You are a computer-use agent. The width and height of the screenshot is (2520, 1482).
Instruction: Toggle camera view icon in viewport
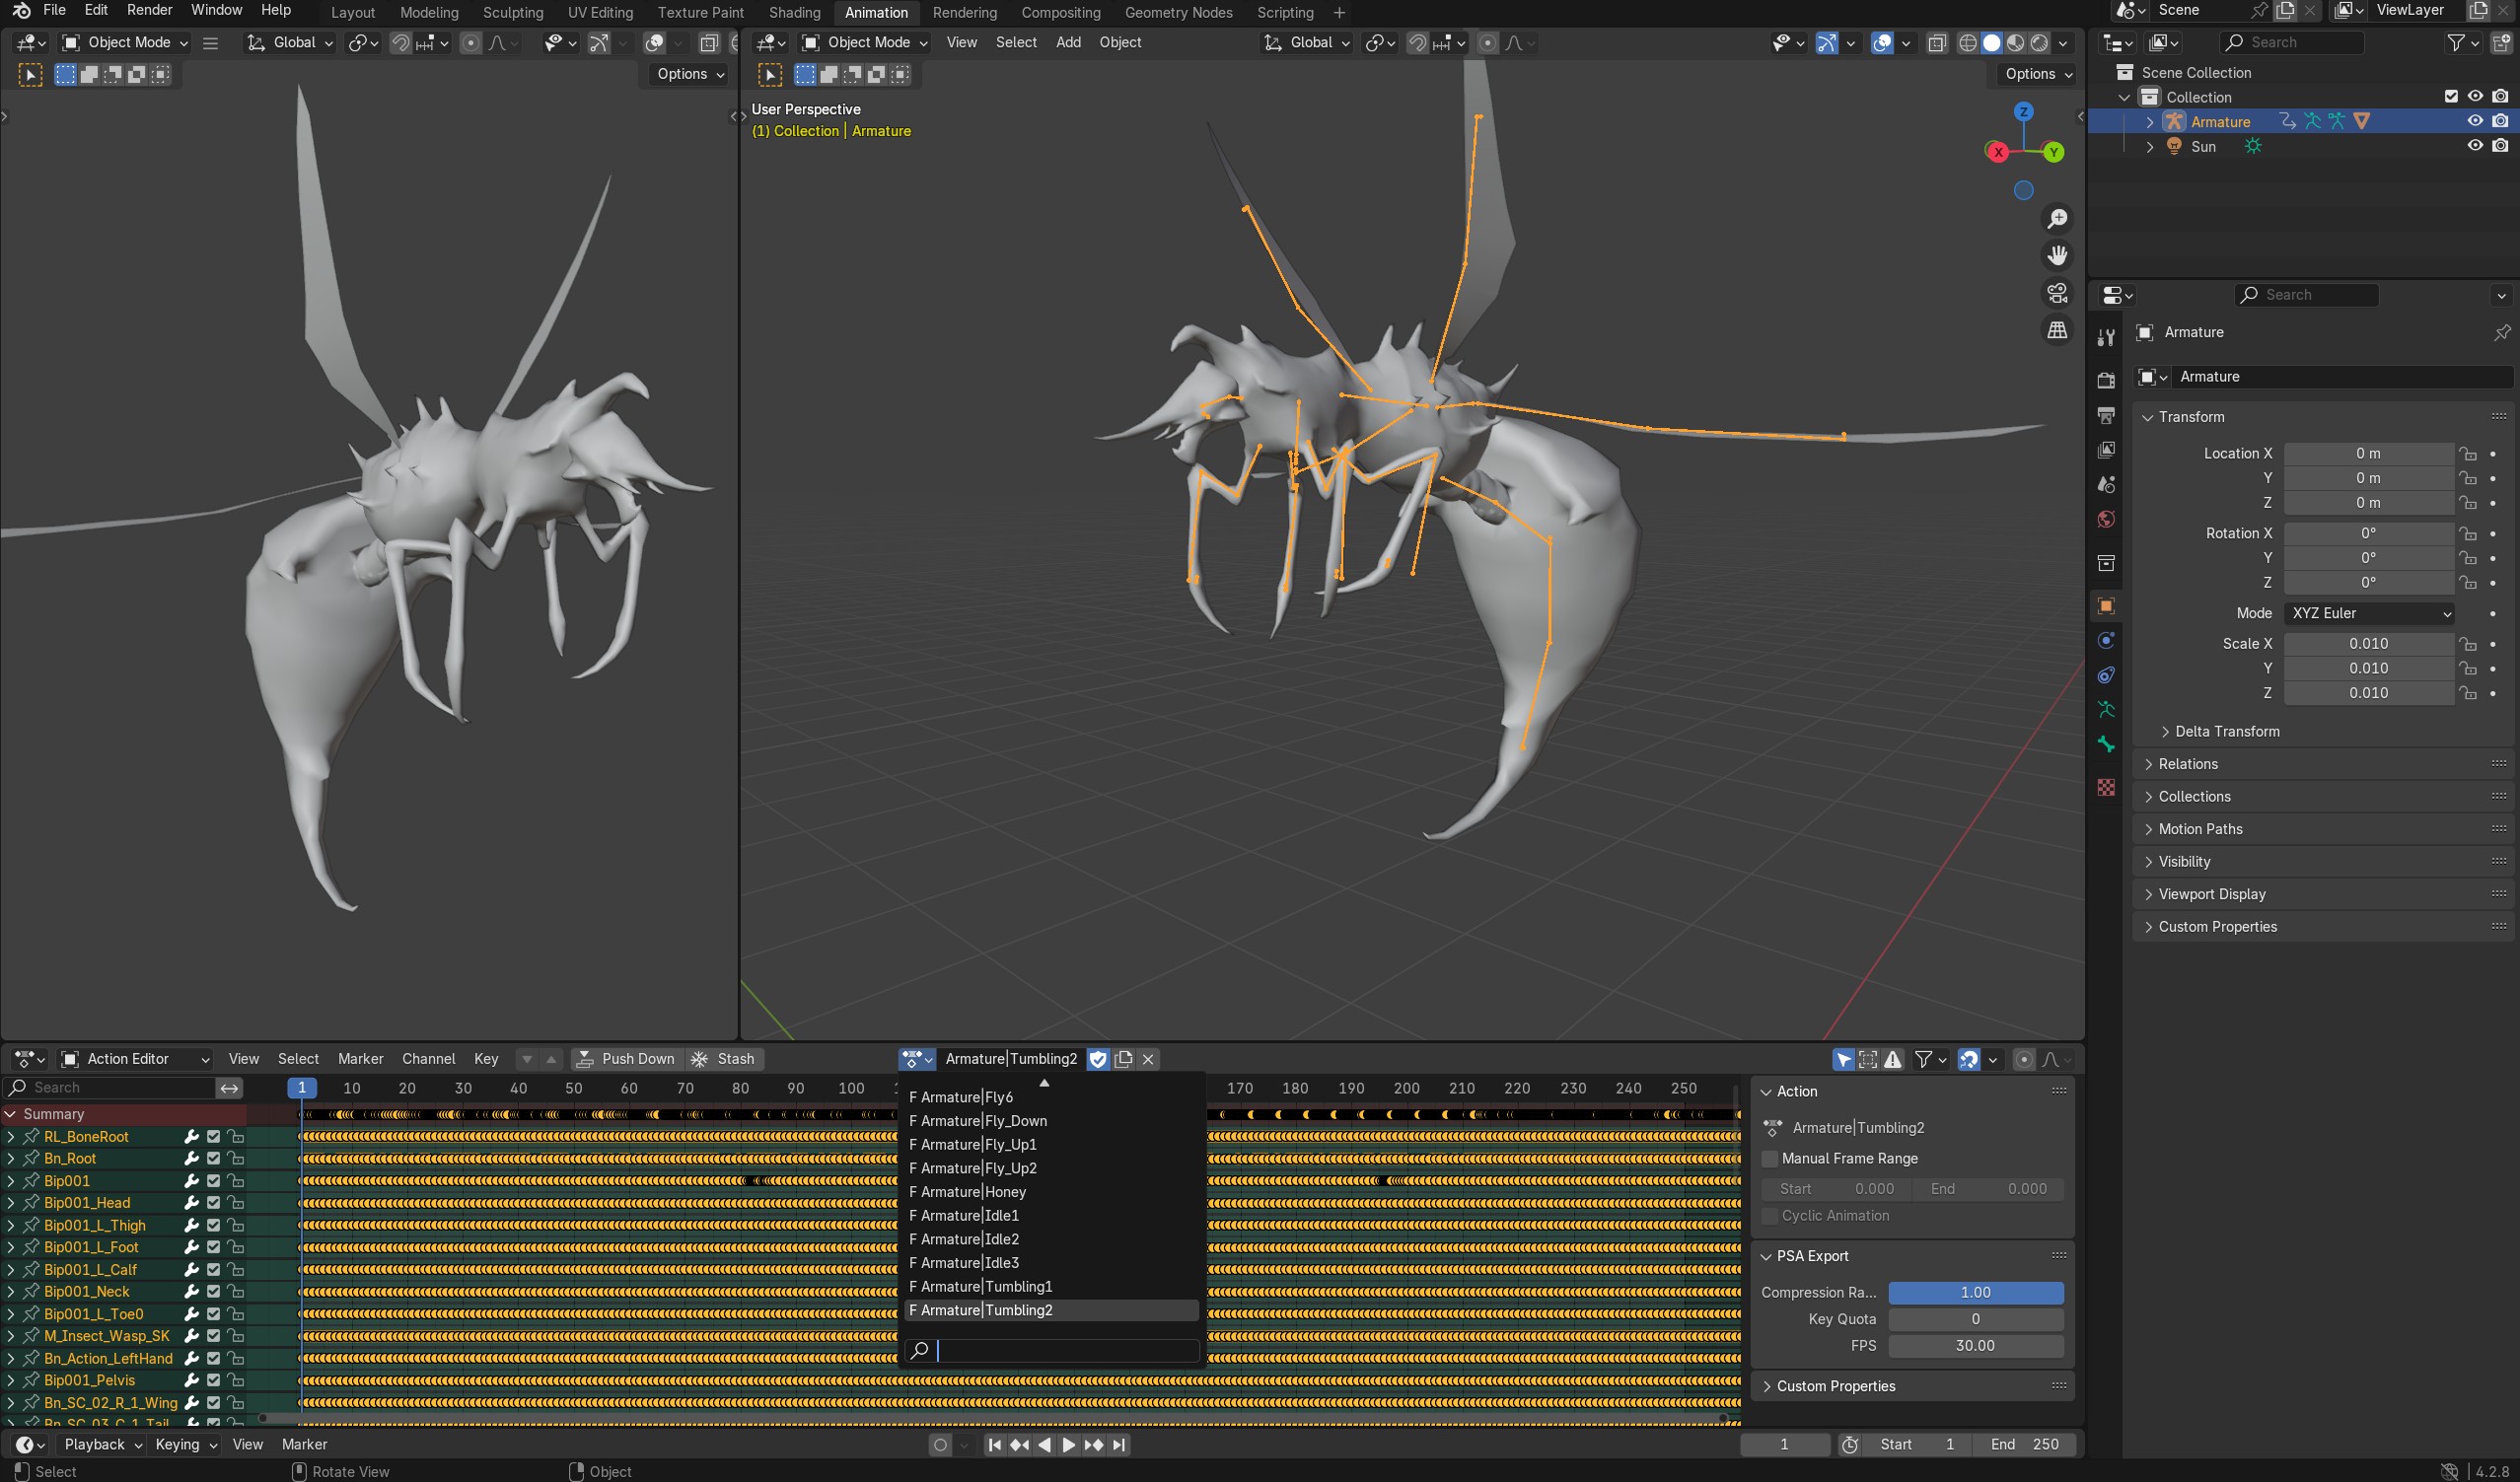coord(2057,293)
